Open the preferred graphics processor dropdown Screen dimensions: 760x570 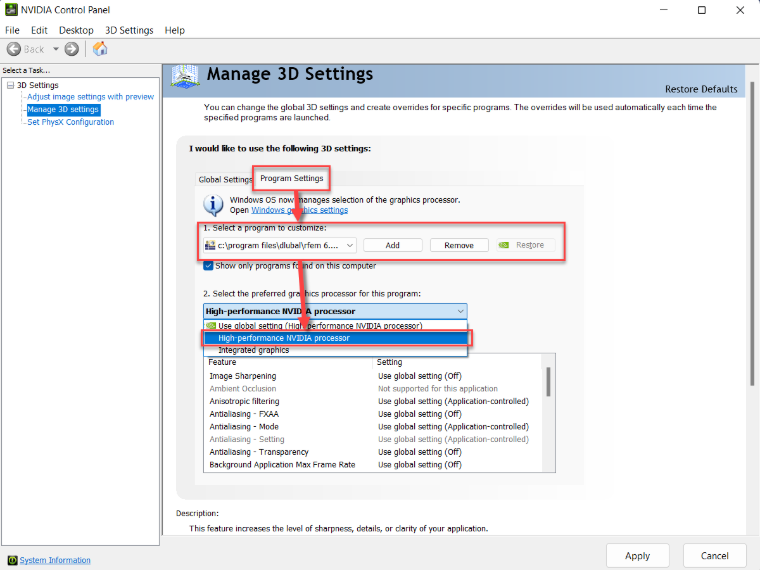pos(335,311)
